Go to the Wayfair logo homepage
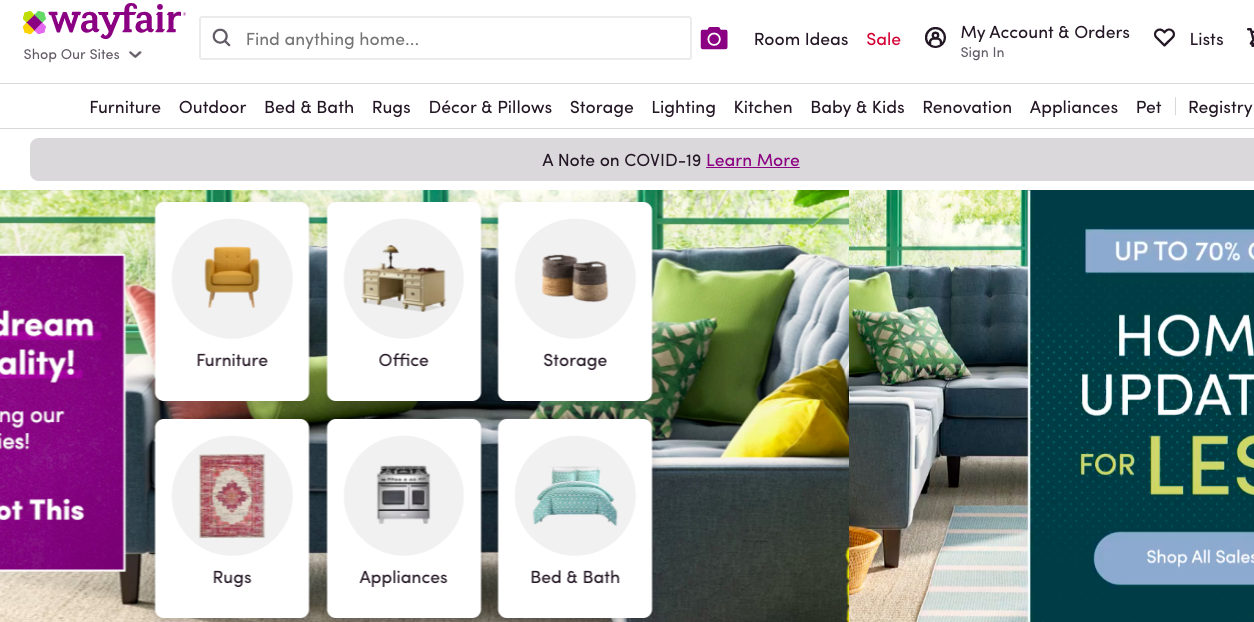Image resolution: width=1254 pixels, height=622 pixels. [x=104, y=20]
